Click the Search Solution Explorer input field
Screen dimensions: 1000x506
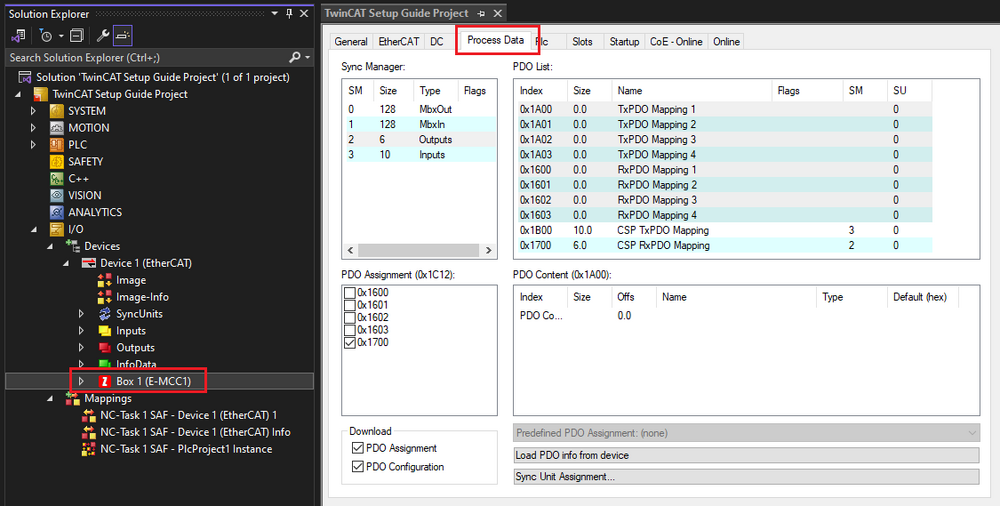pyautogui.click(x=147, y=57)
